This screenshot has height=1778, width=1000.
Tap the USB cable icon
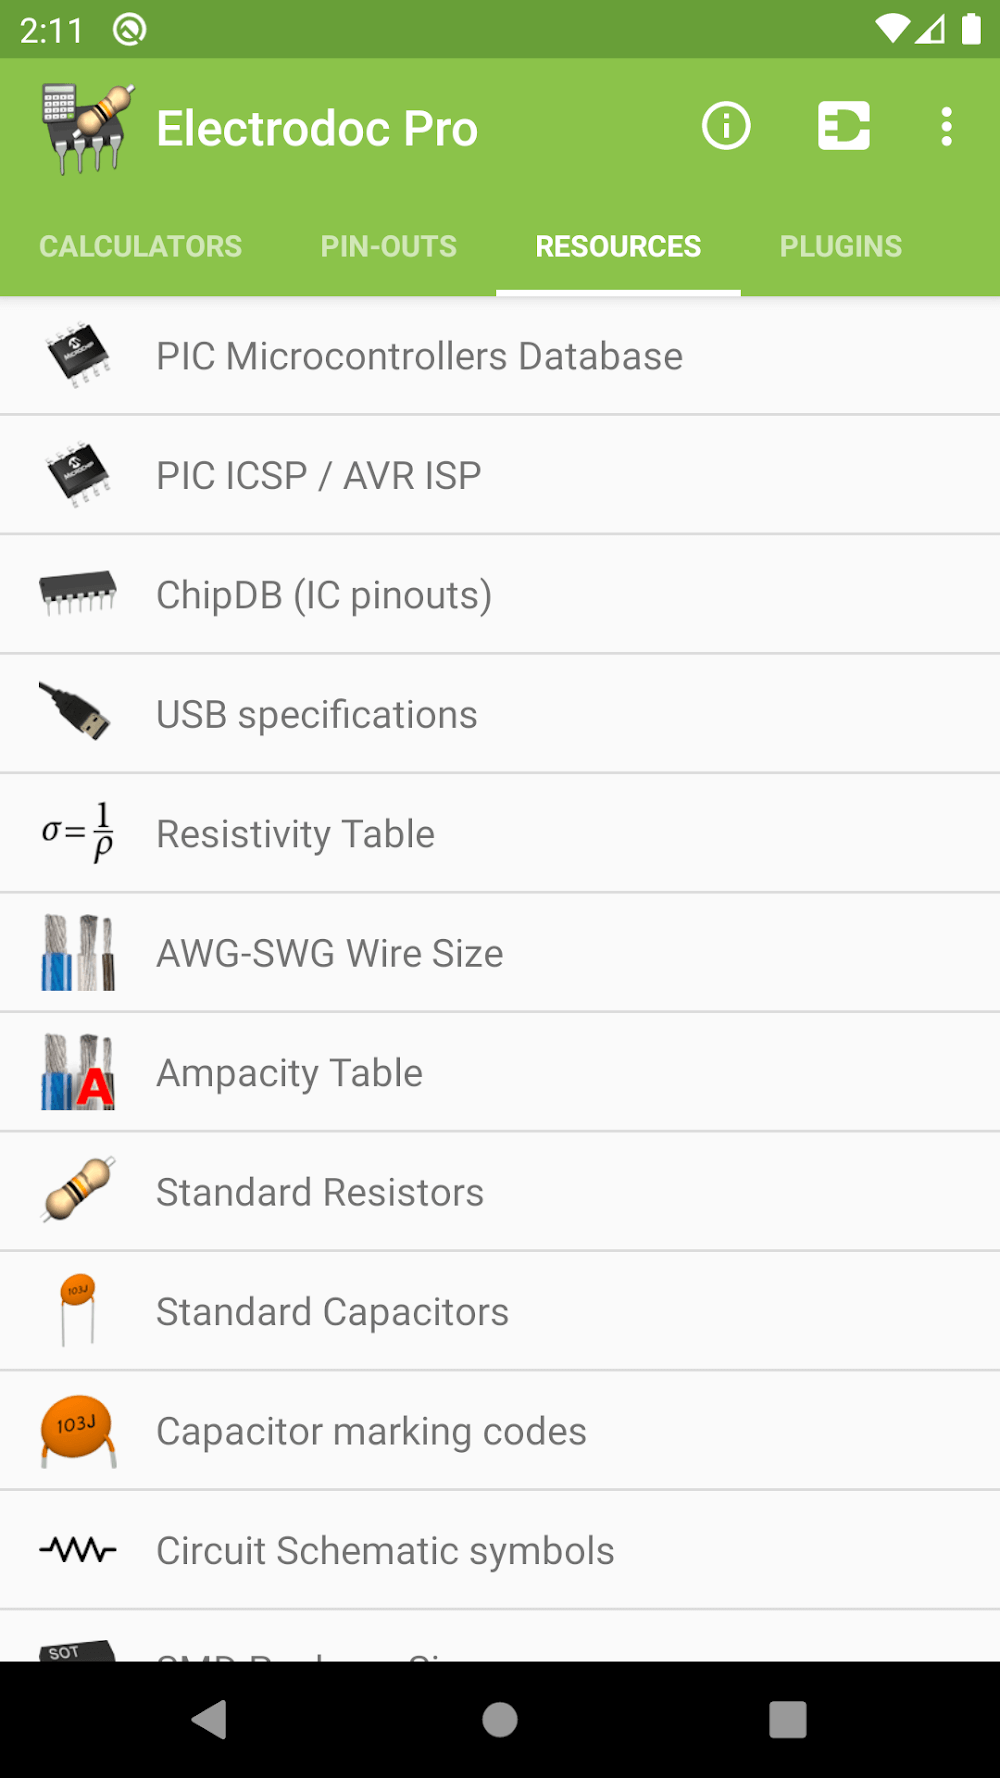(x=76, y=712)
